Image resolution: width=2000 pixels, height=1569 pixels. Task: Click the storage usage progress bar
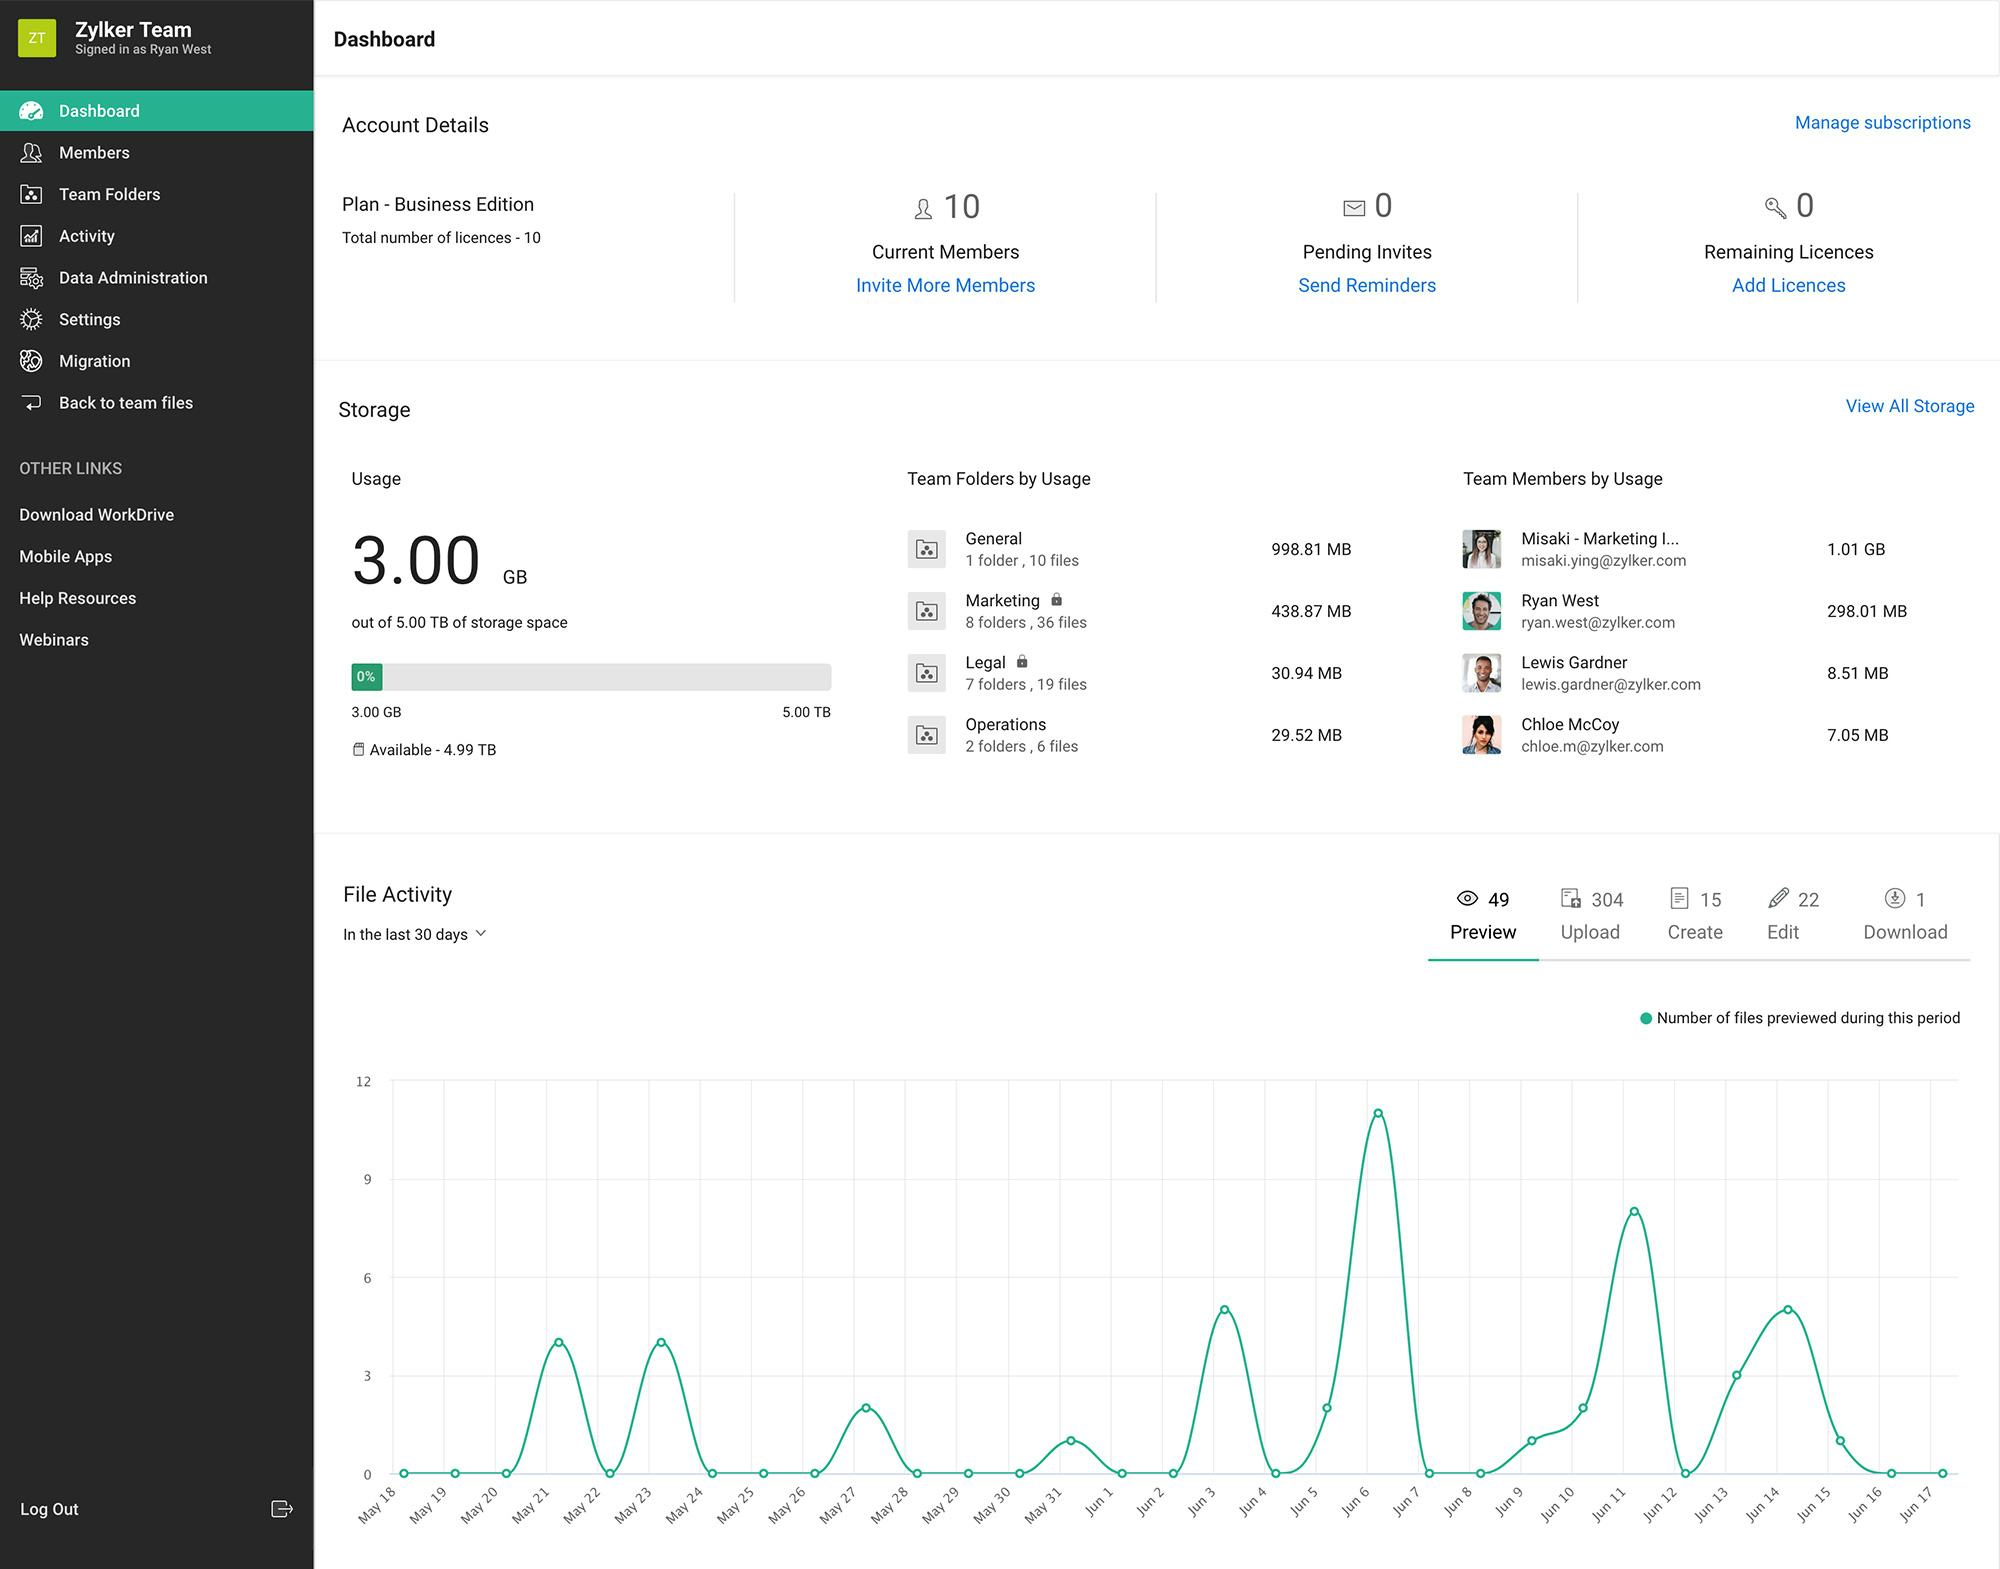(x=590, y=677)
